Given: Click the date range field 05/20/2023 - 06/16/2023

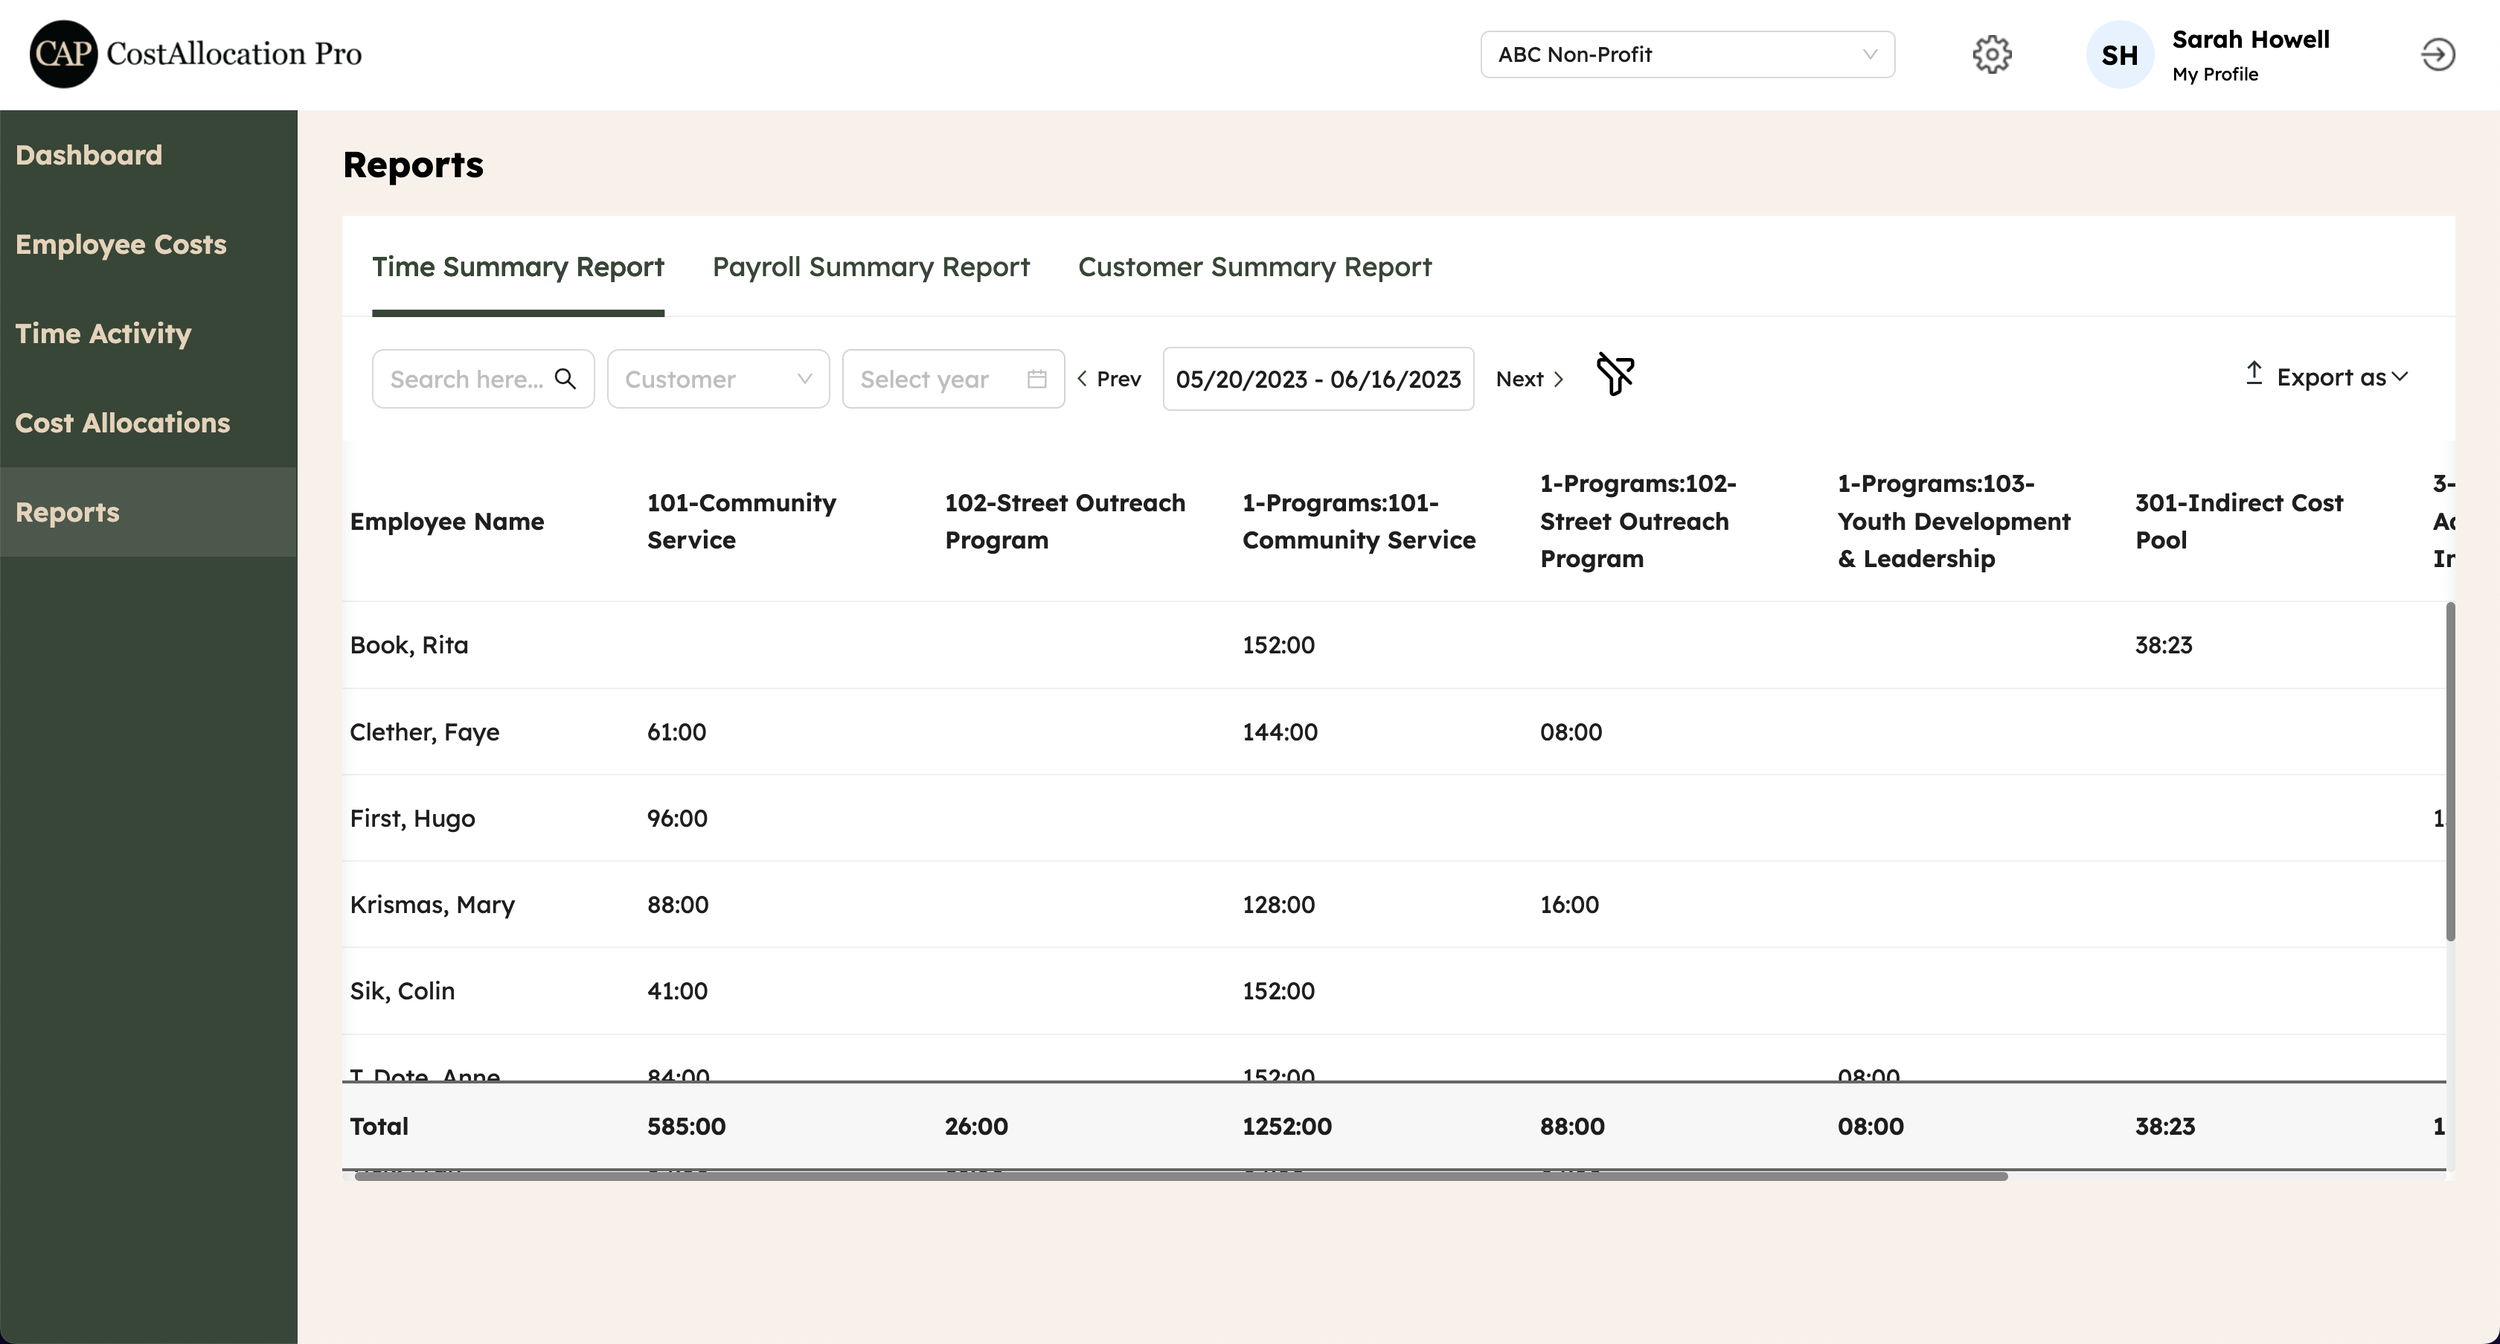Looking at the screenshot, I should tap(1318, 379).
